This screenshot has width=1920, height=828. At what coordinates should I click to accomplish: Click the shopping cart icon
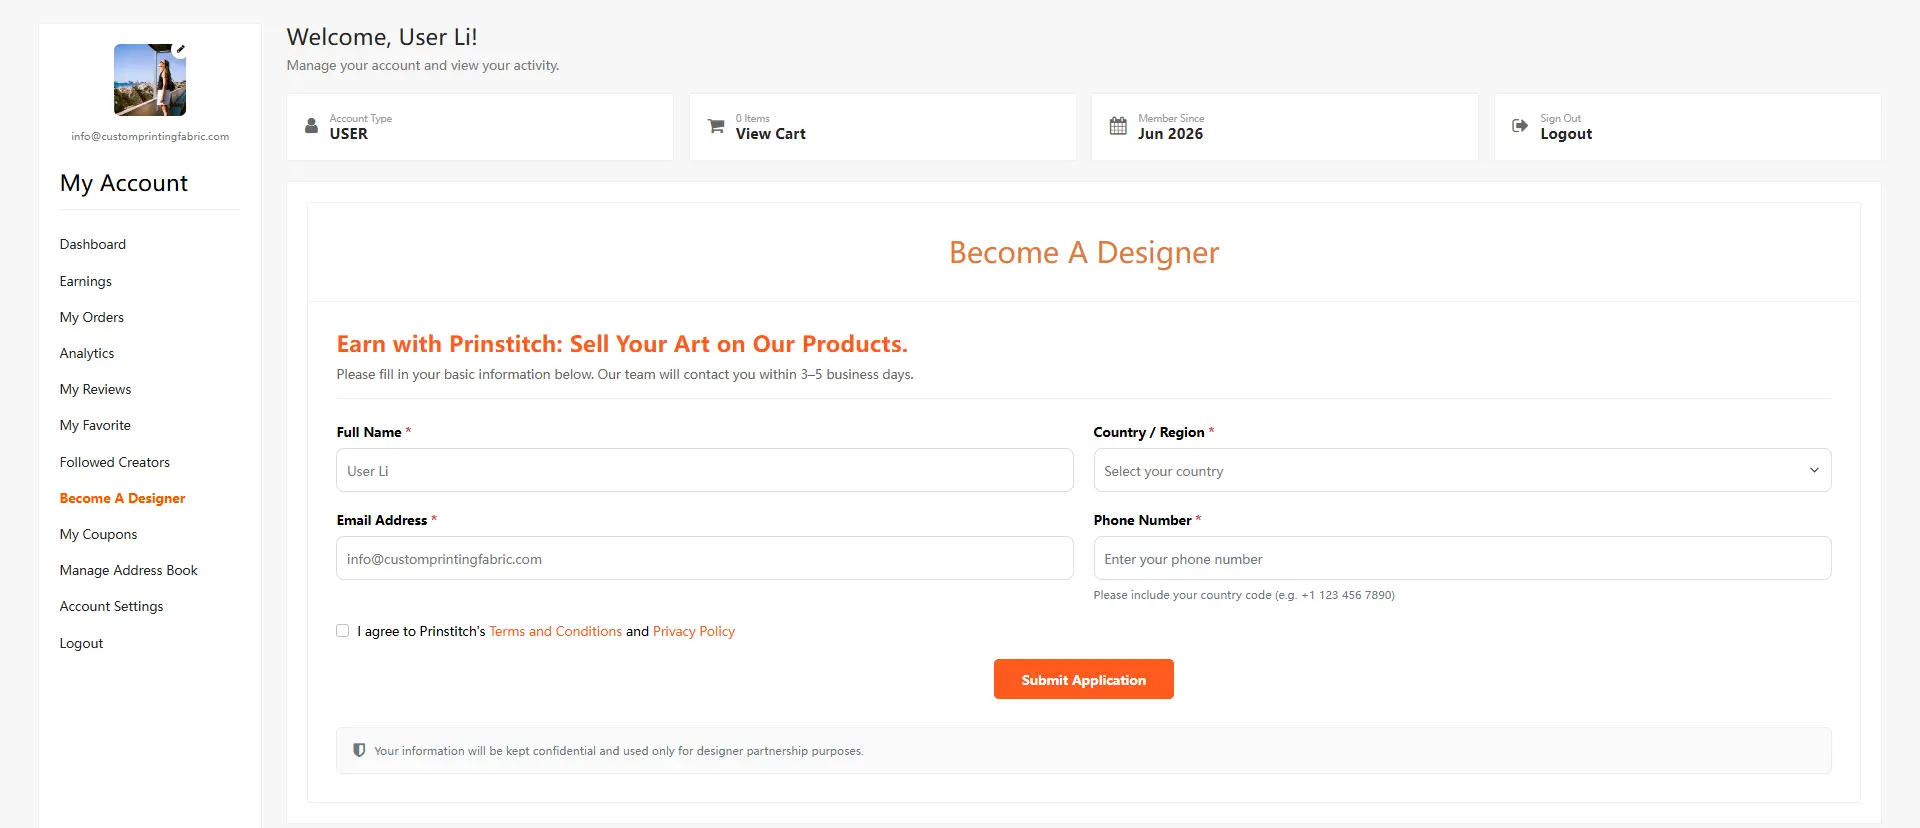point(716,126)
